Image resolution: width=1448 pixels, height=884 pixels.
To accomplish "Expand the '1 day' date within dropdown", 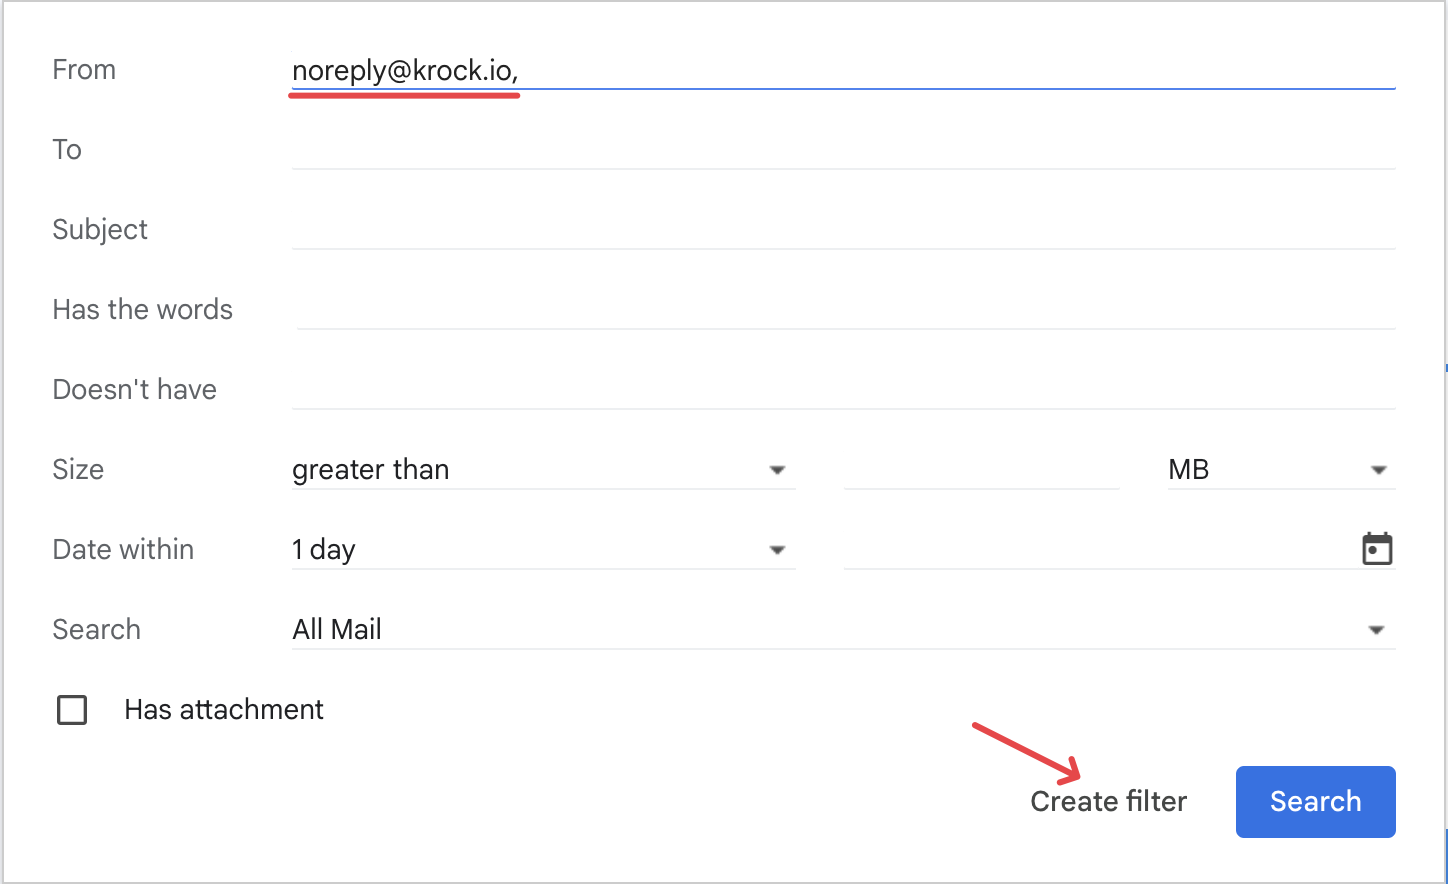I will pos(543,549).
